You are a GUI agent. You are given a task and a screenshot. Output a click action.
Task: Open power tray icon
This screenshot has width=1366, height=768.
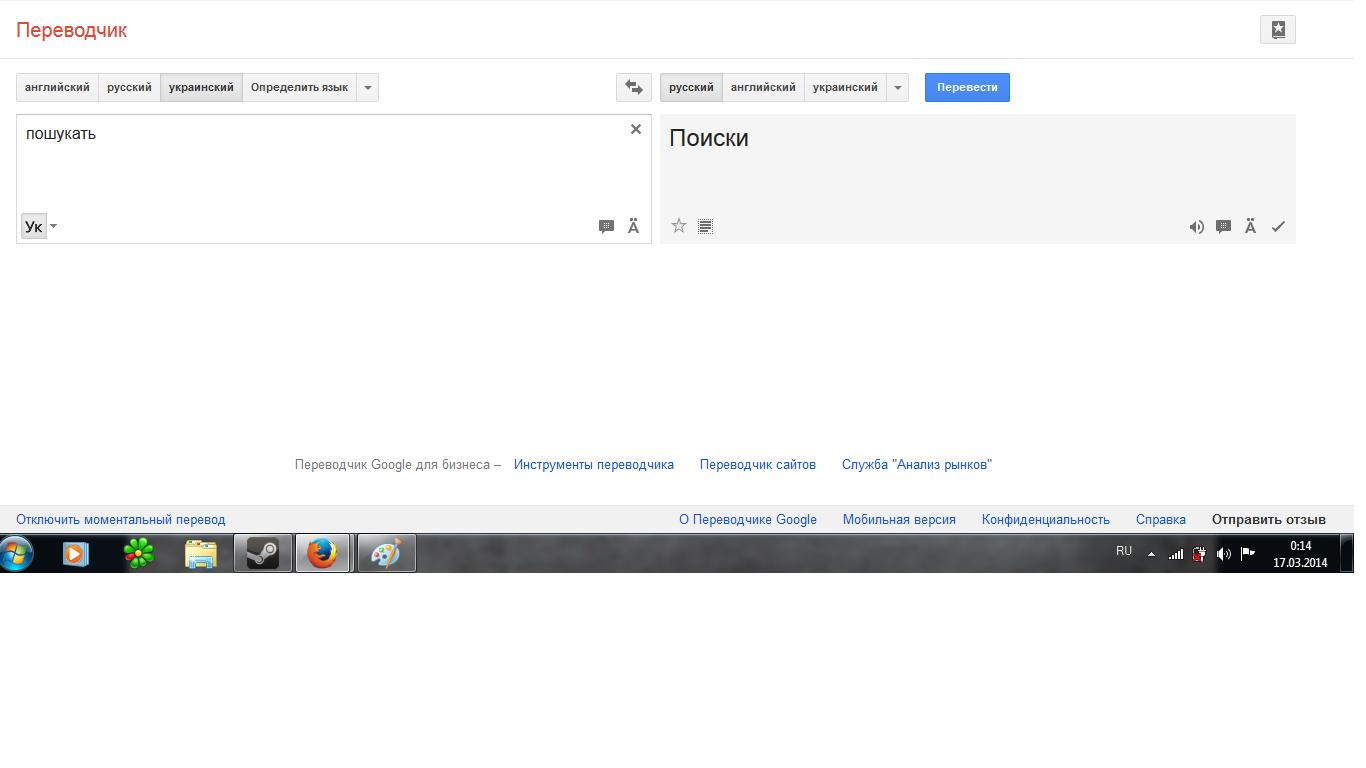[x=1200, y=554]
